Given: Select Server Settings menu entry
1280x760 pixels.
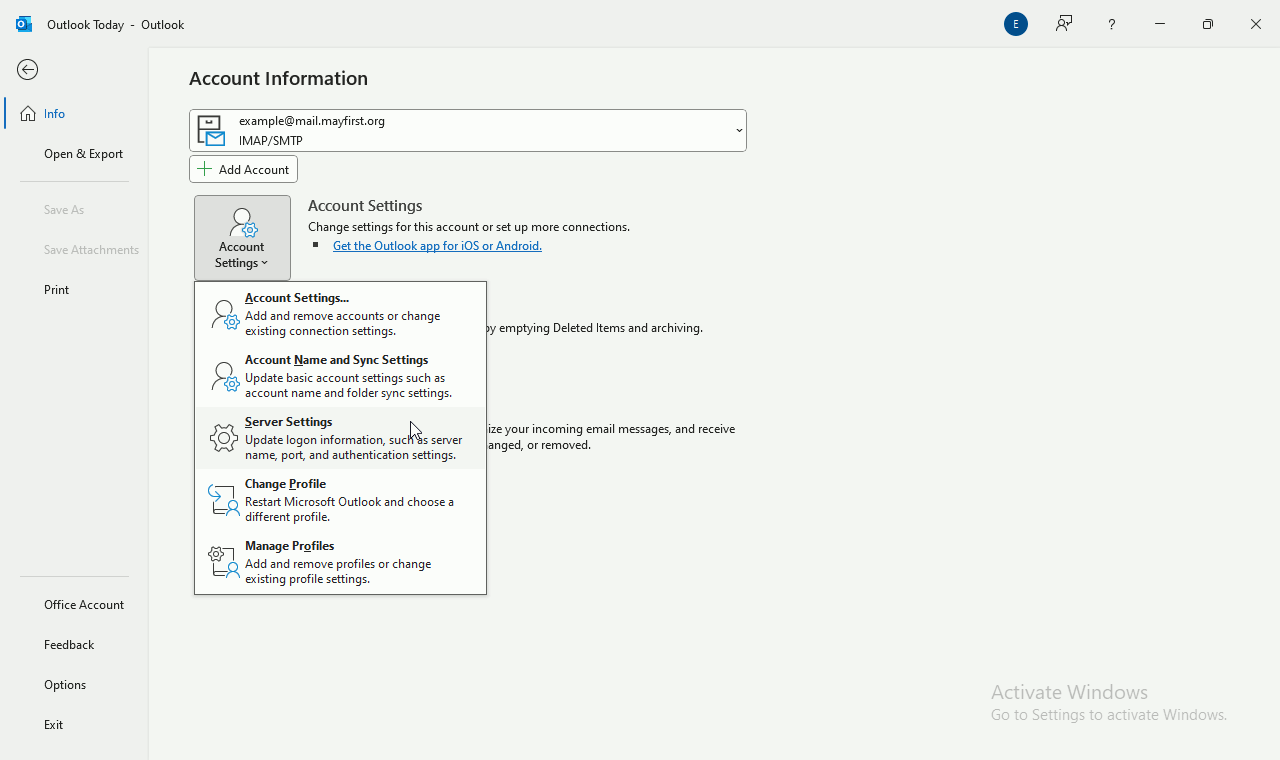Looking at the screenshot, I should click(341, 438).
